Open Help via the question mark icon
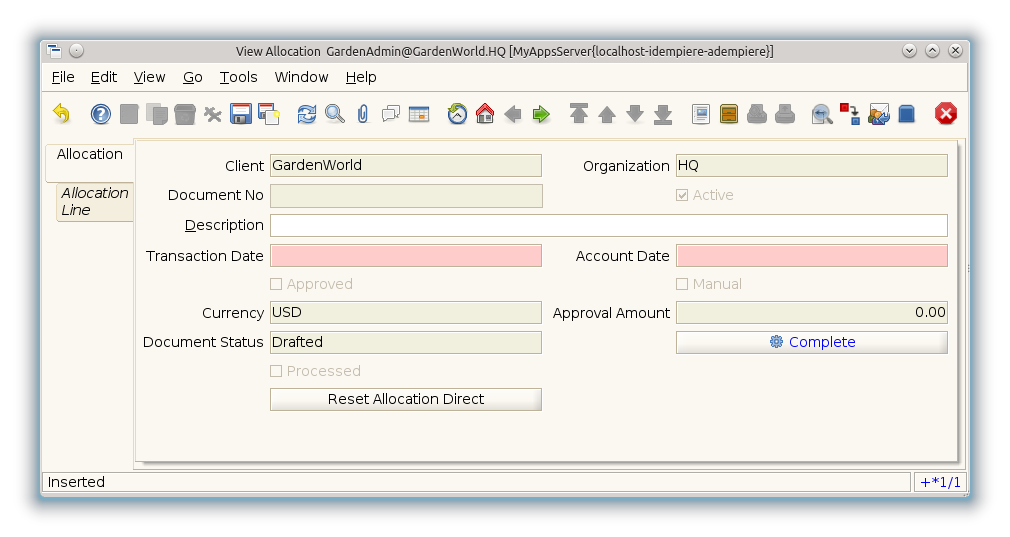 101,114
